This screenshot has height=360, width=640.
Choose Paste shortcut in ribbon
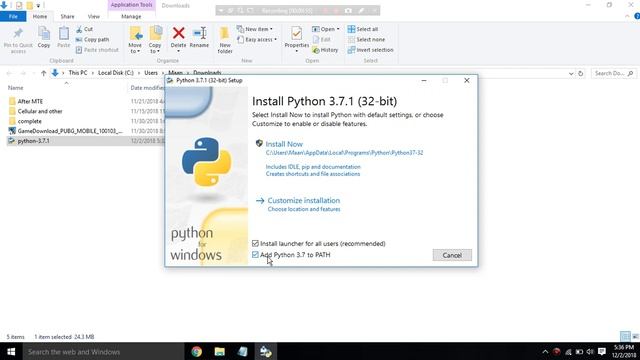tap(97, 50)
